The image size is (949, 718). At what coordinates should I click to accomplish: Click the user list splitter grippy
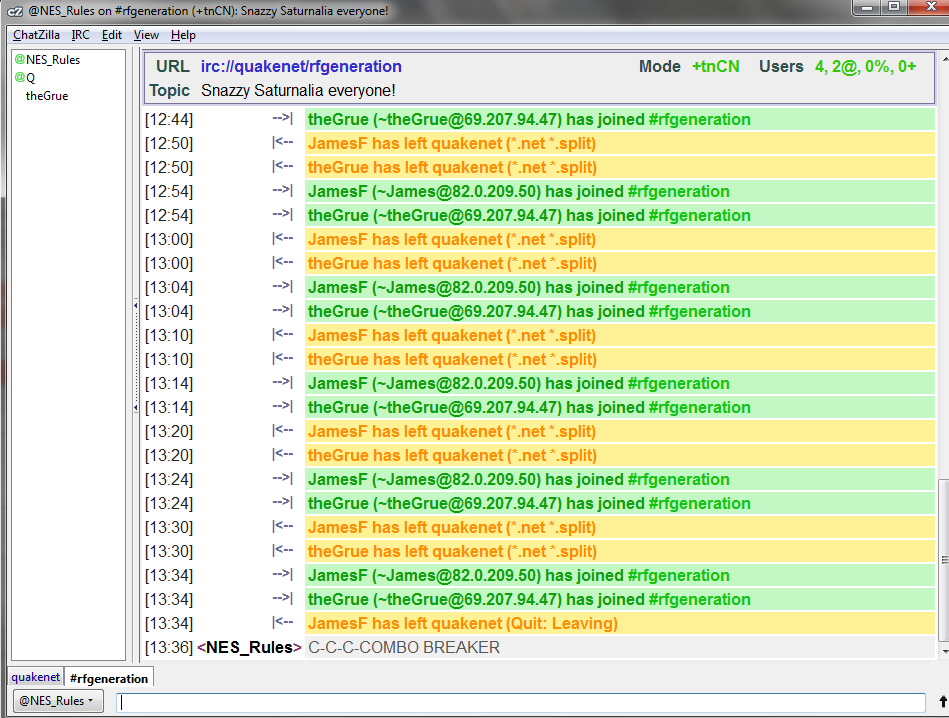pos(136,357)
